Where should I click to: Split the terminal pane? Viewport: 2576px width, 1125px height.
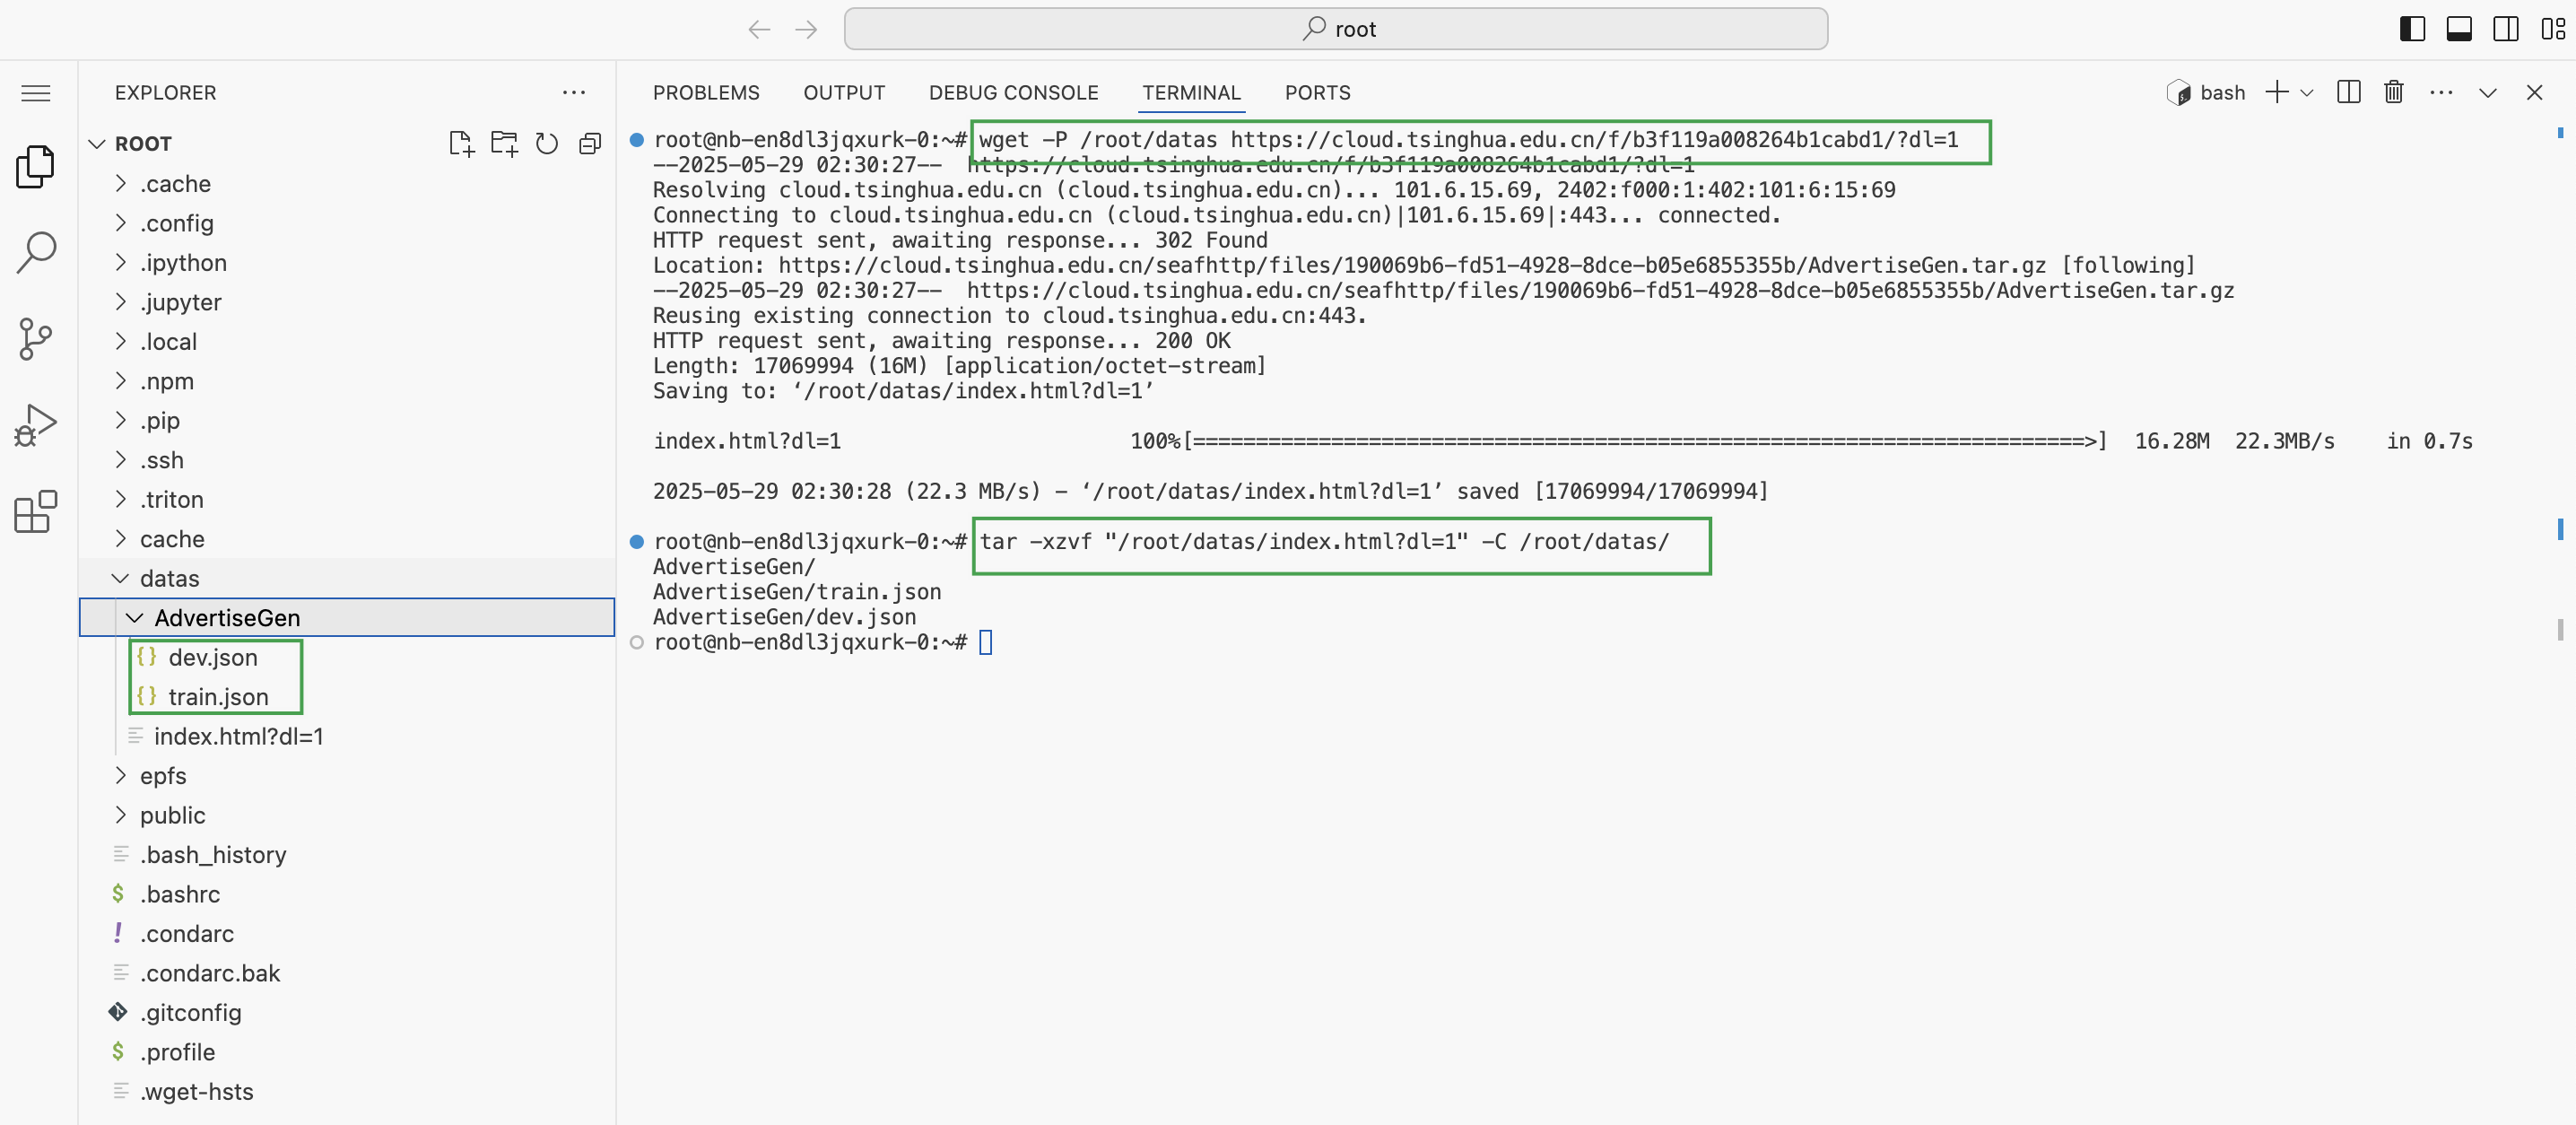2348,92
